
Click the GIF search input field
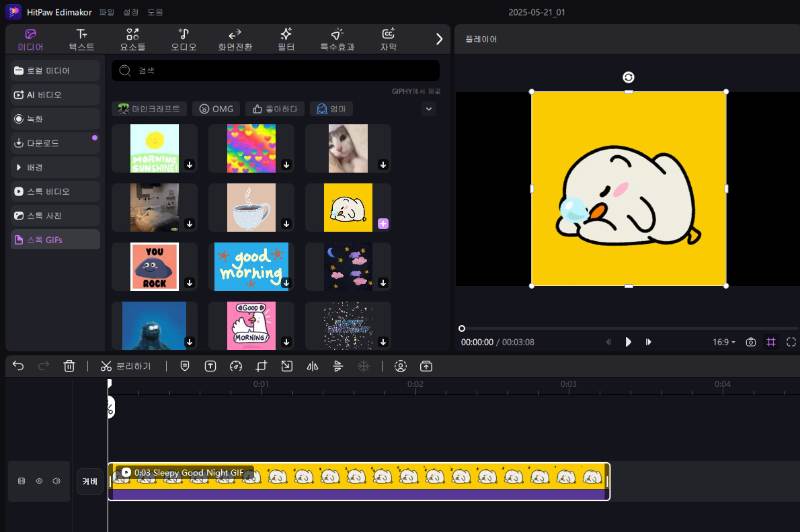pyautogui.click(x=276, y=70)
